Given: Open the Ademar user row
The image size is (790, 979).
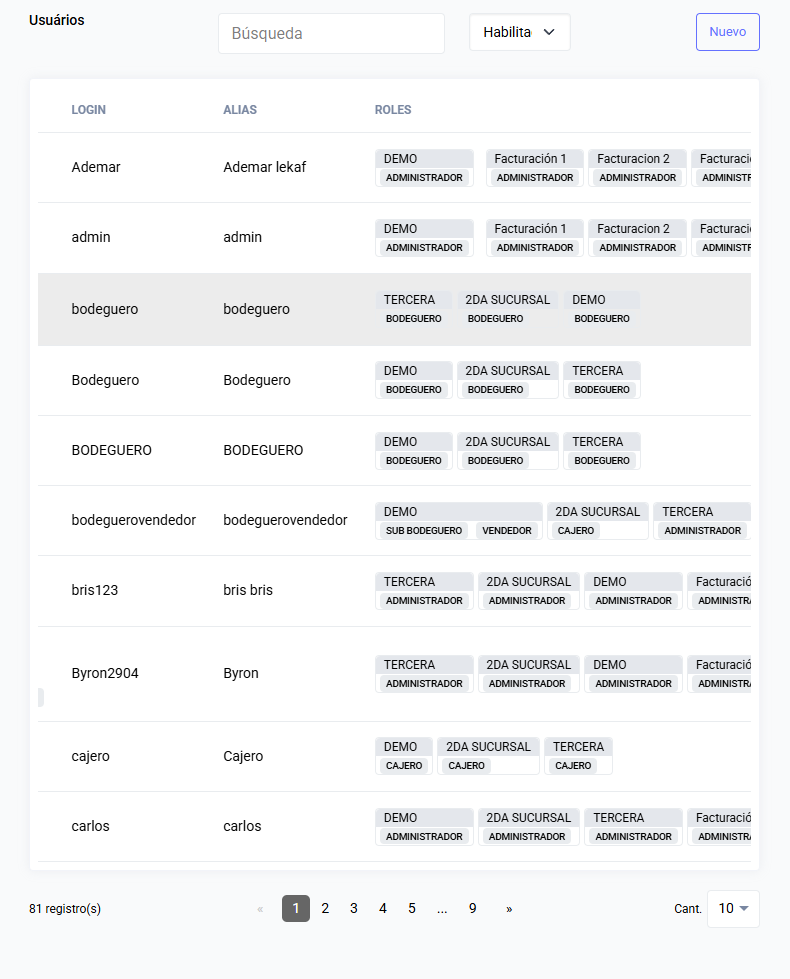Looking at the screenshot, I should pos(394,167).
